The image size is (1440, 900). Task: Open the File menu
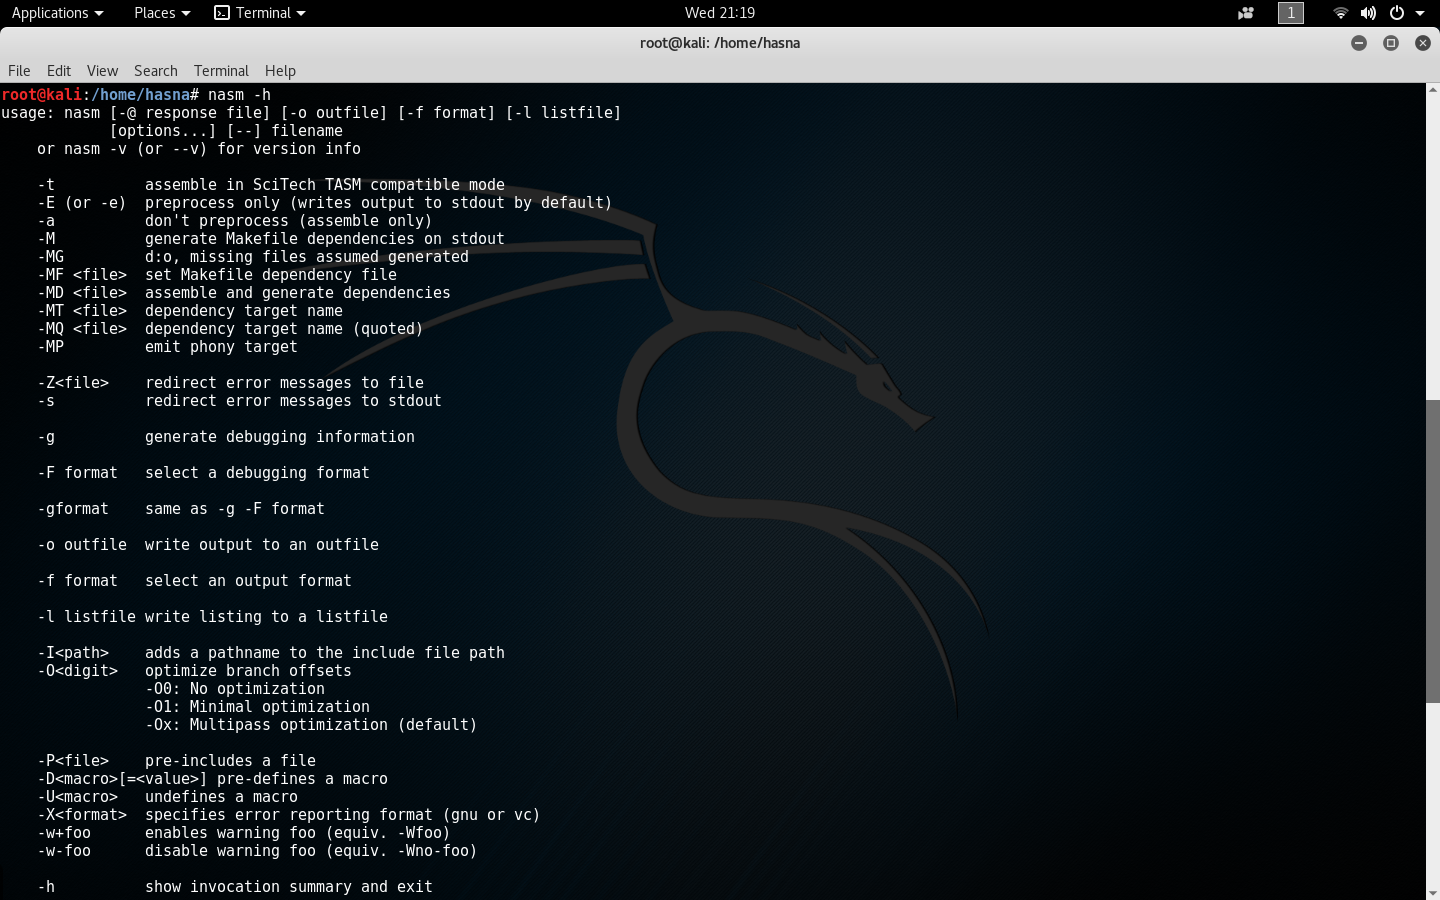19,71
